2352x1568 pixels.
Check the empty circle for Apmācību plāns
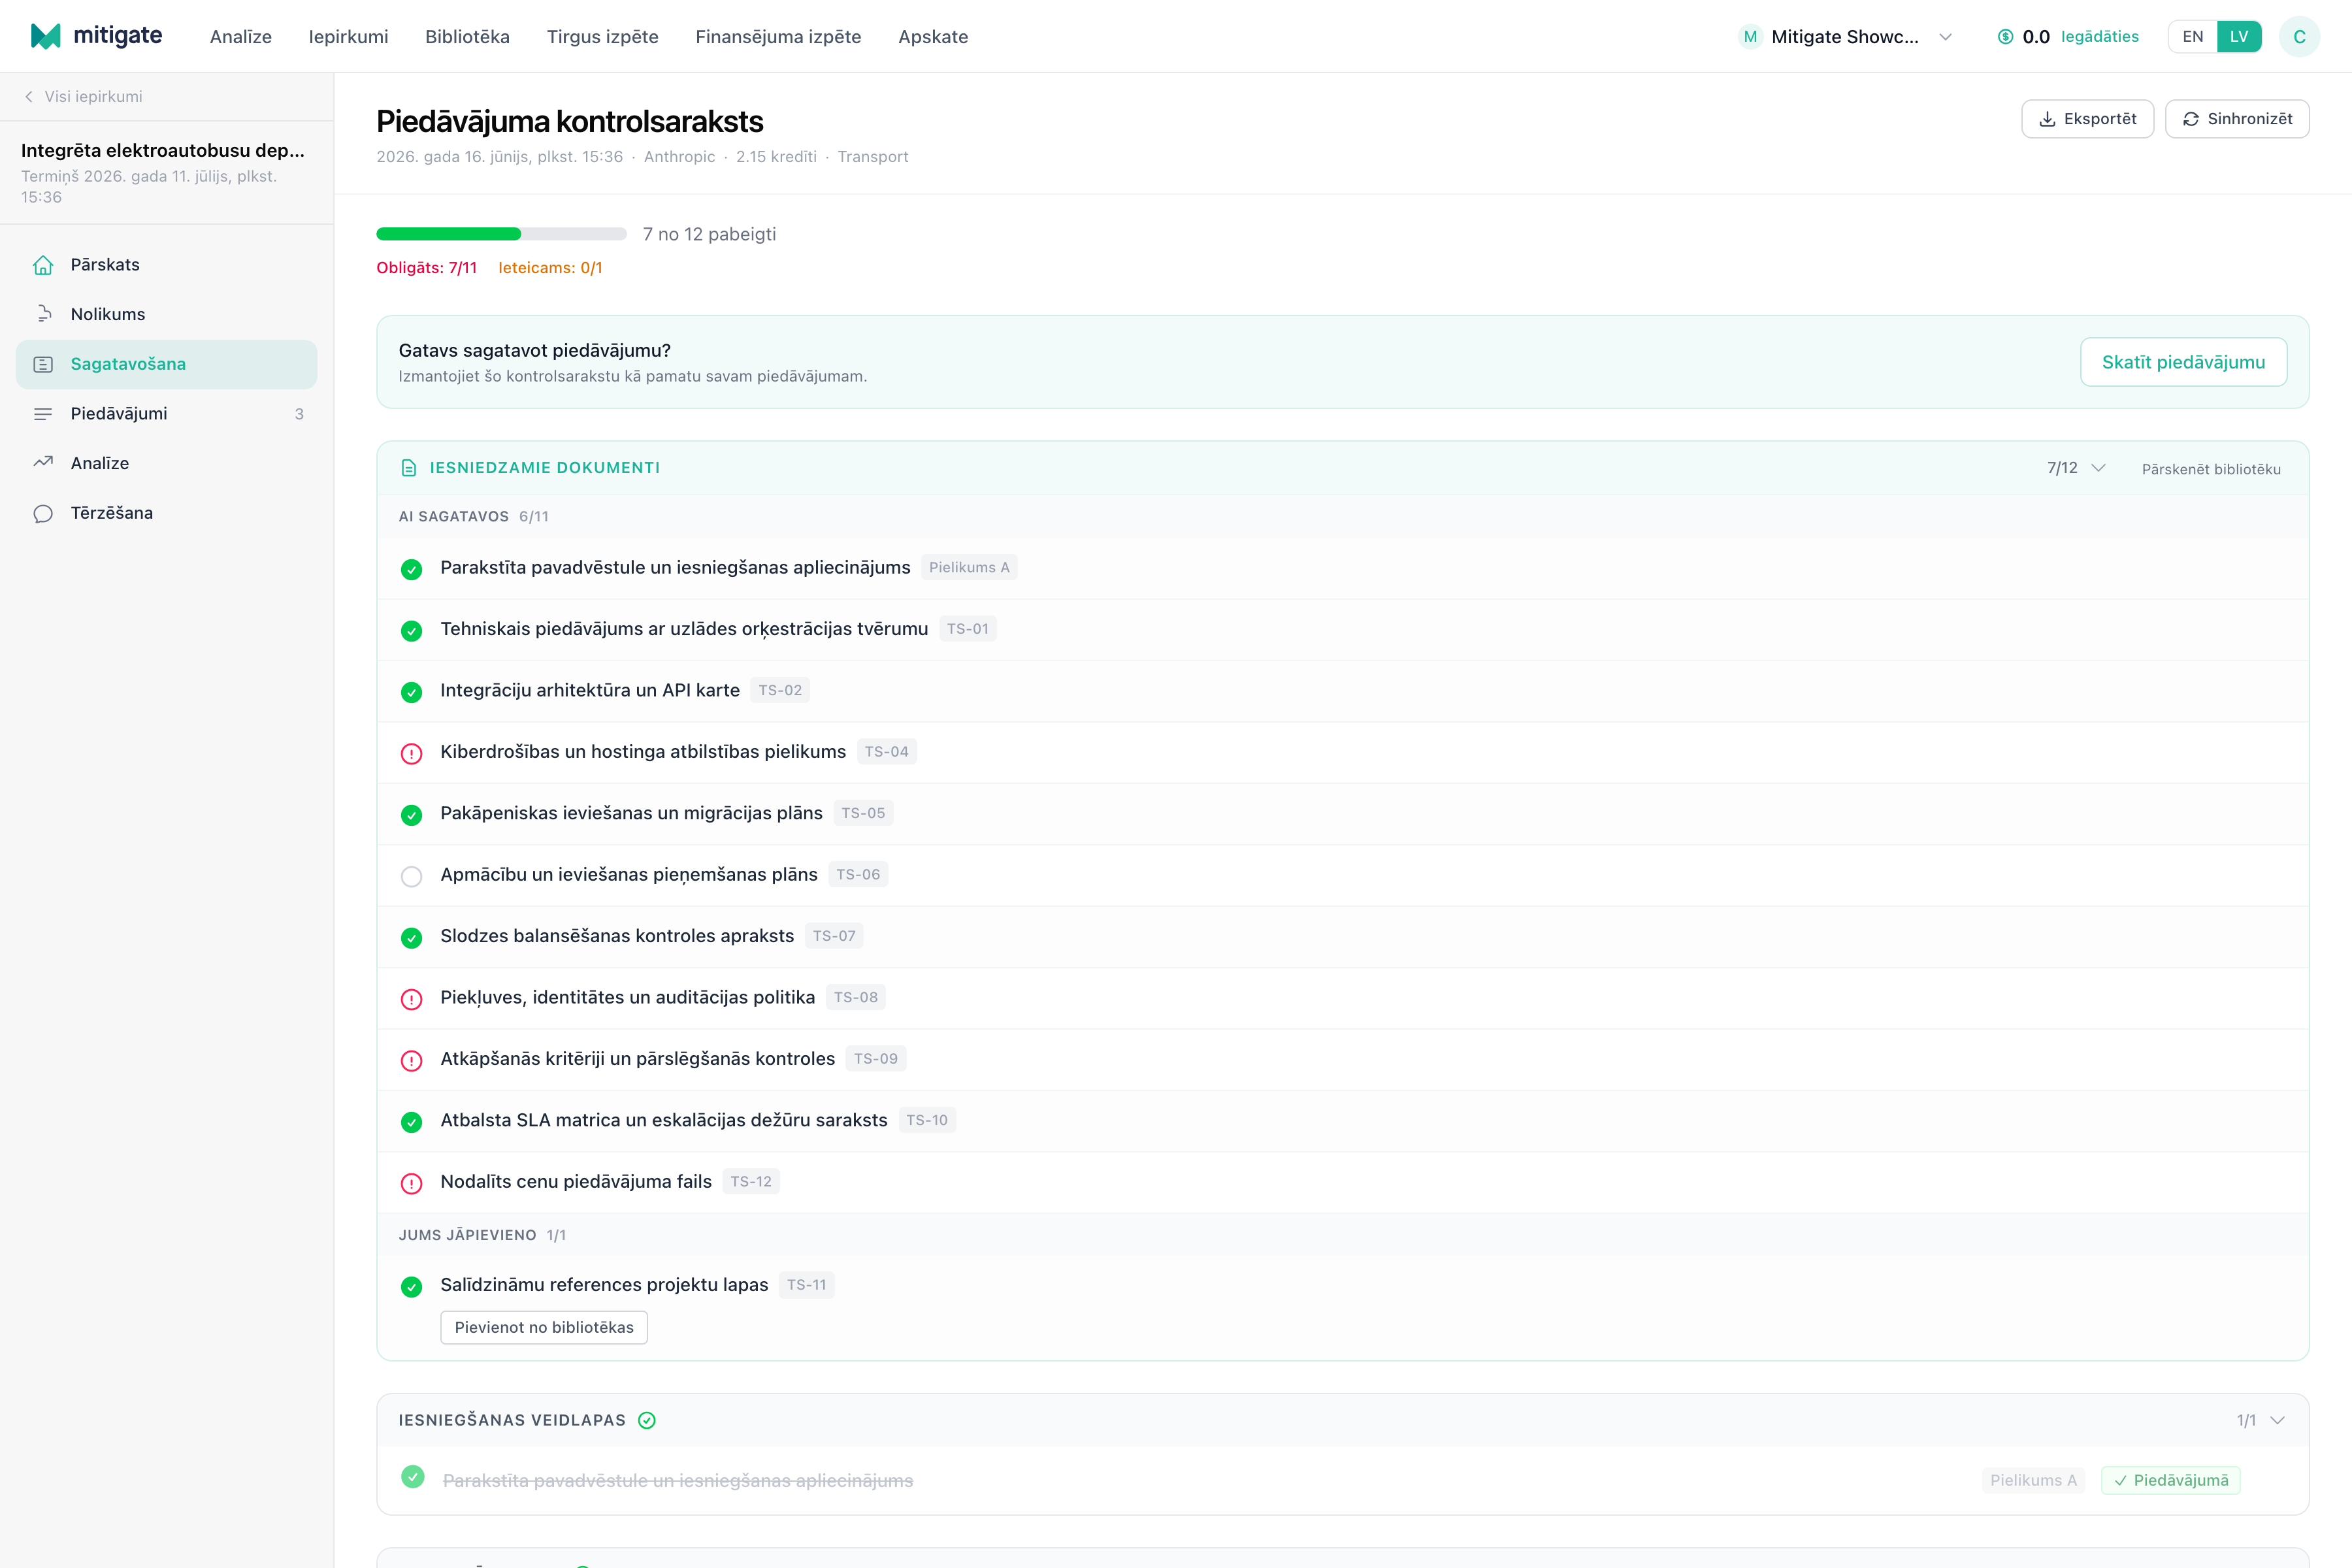tap(411, 876)
